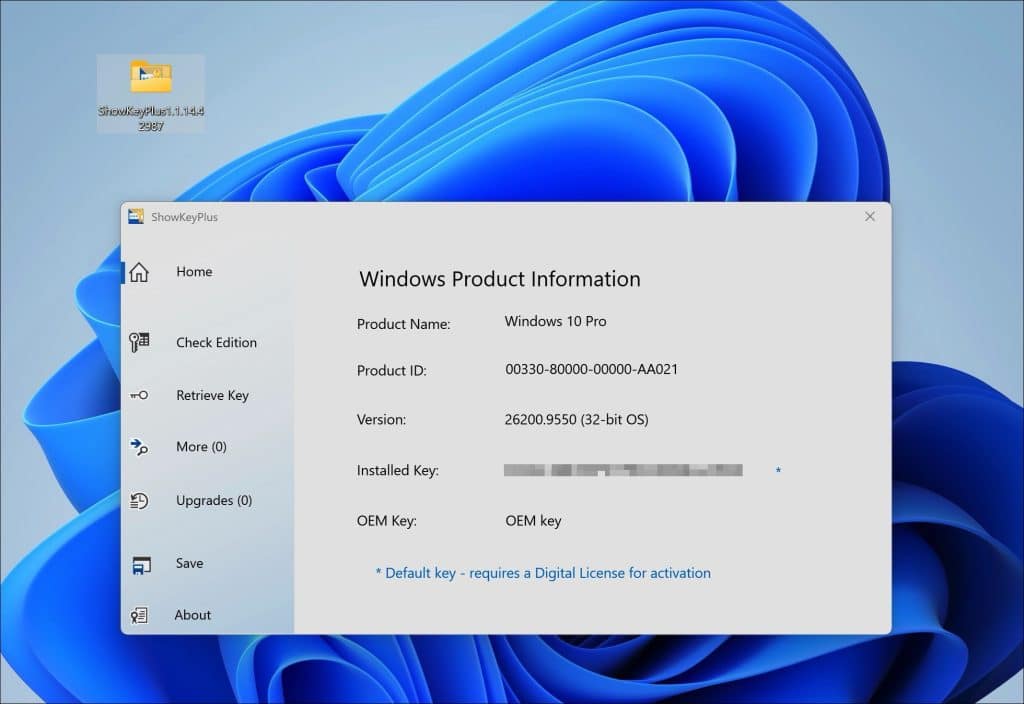Click the ShowKeyPlus title bar app icon
This screenshot has height=704, width=1024.
click(x=136, y=216)
